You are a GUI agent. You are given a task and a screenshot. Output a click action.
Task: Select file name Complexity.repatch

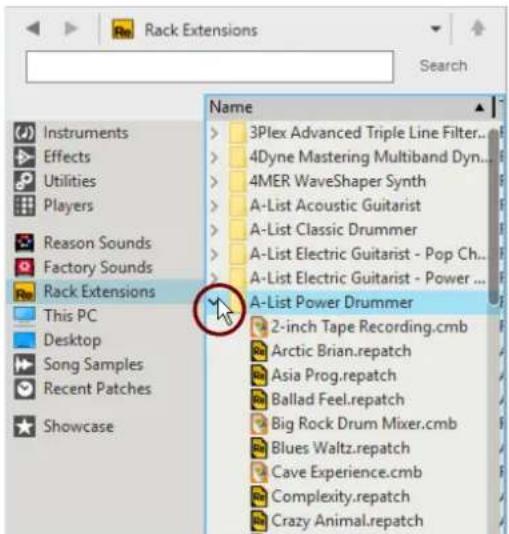(340, 497)
